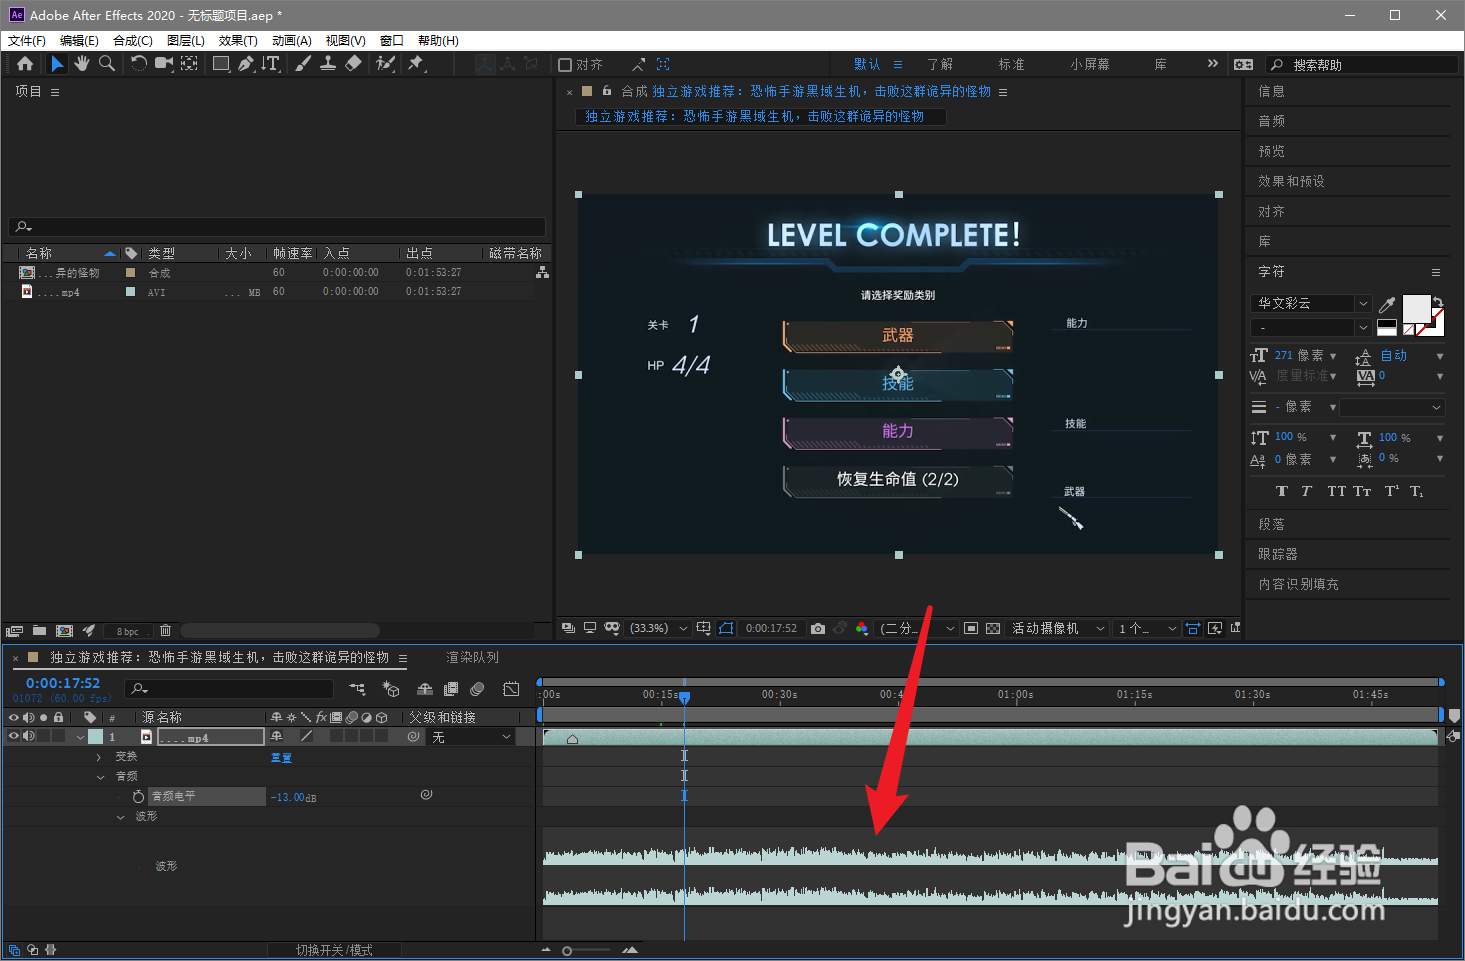Select the Eraser tool

[353, 63]
